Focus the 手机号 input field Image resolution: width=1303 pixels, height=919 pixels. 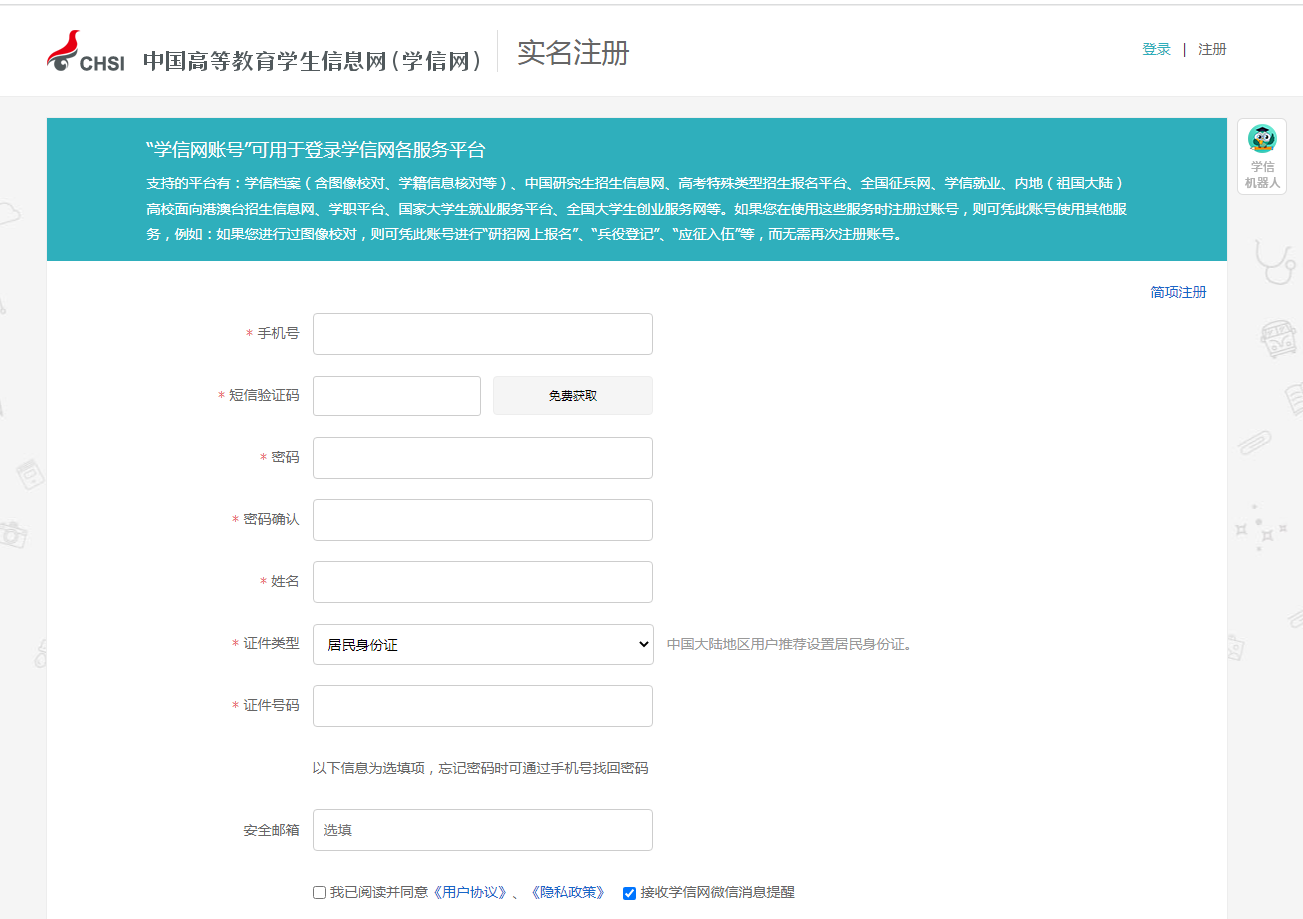tap(483, 334)
